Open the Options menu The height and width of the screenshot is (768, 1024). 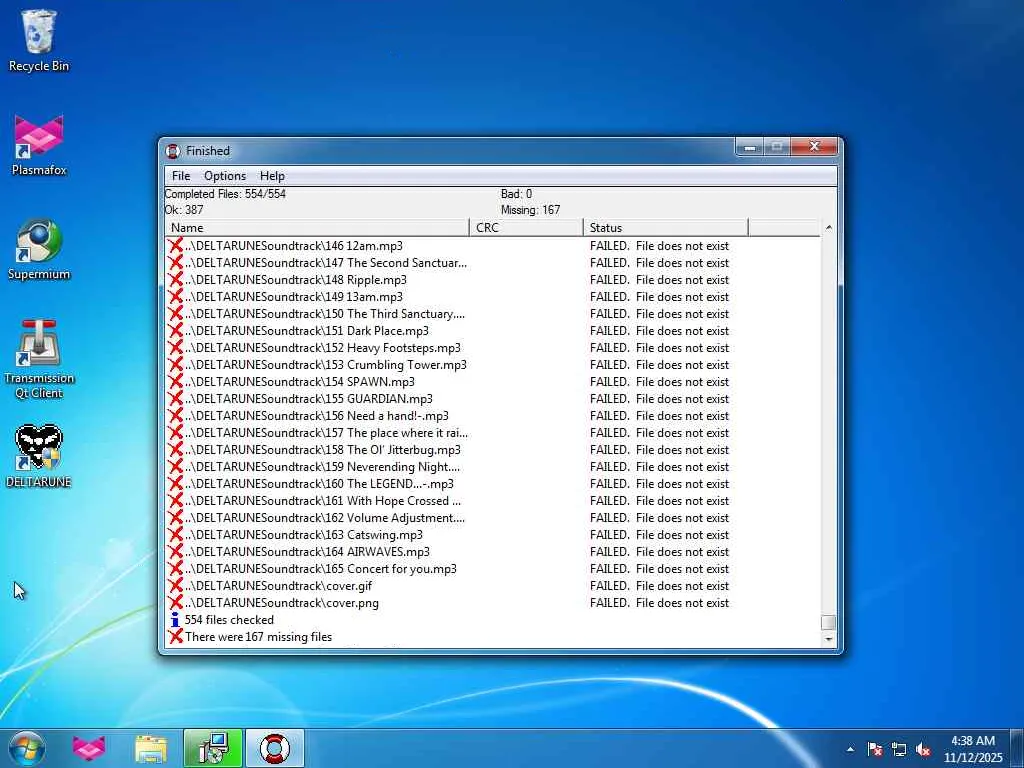(x=225, y=176)
